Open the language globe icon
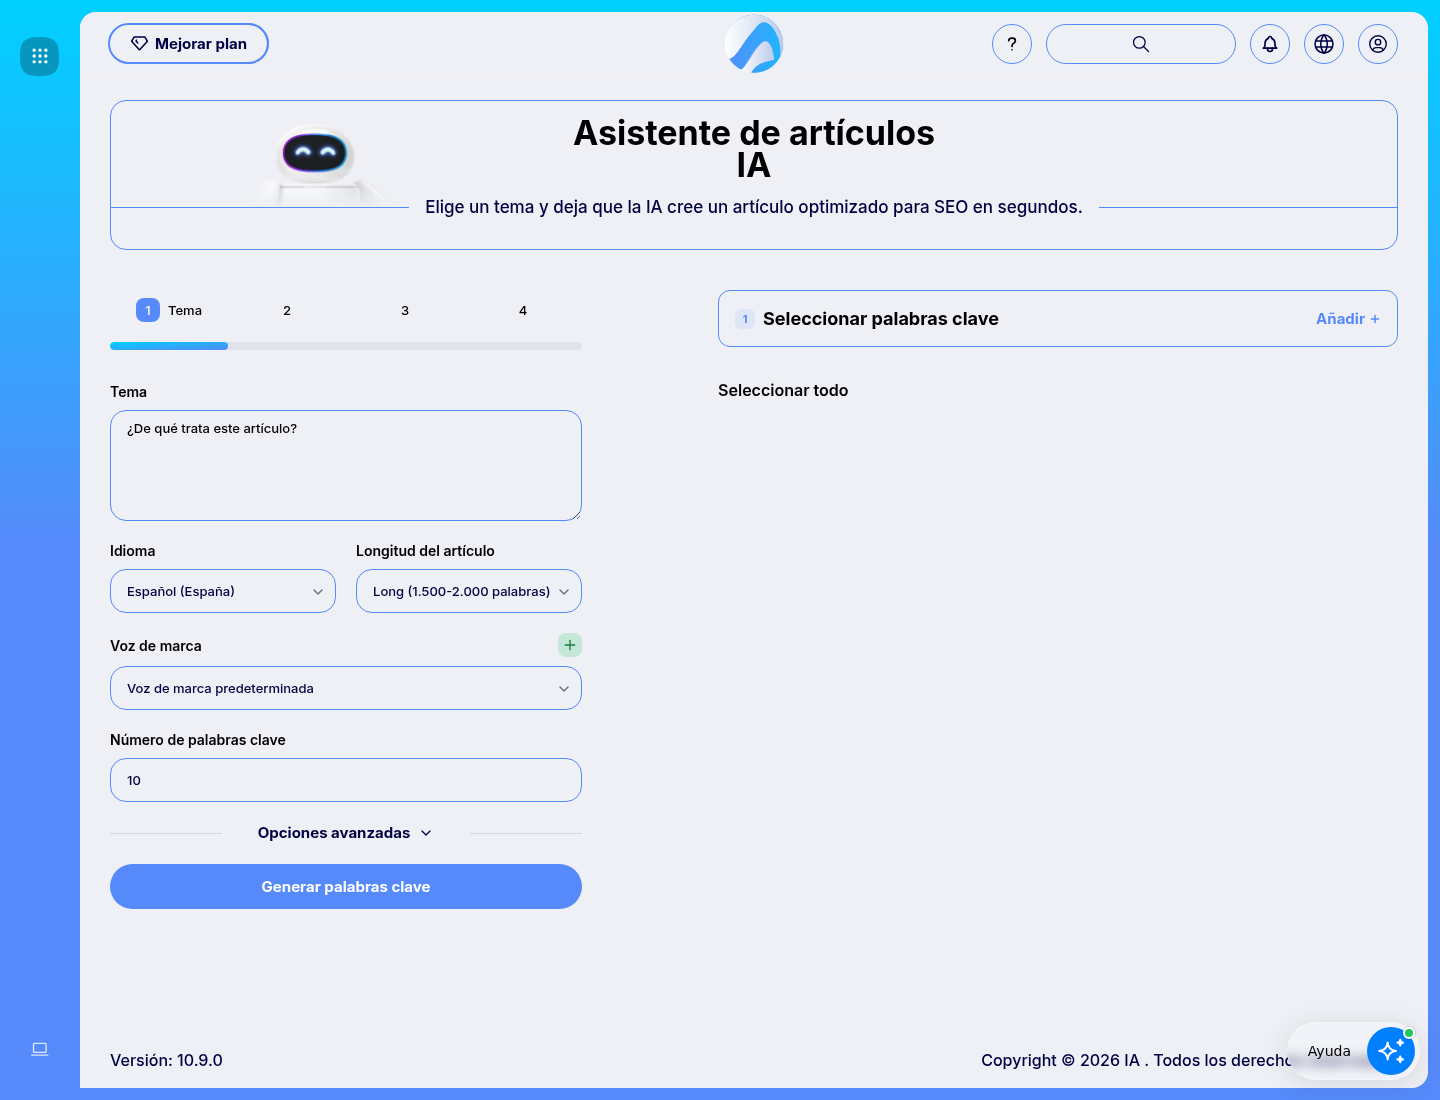This screenshot has width=1440, height=1100. coord(1324,44)
